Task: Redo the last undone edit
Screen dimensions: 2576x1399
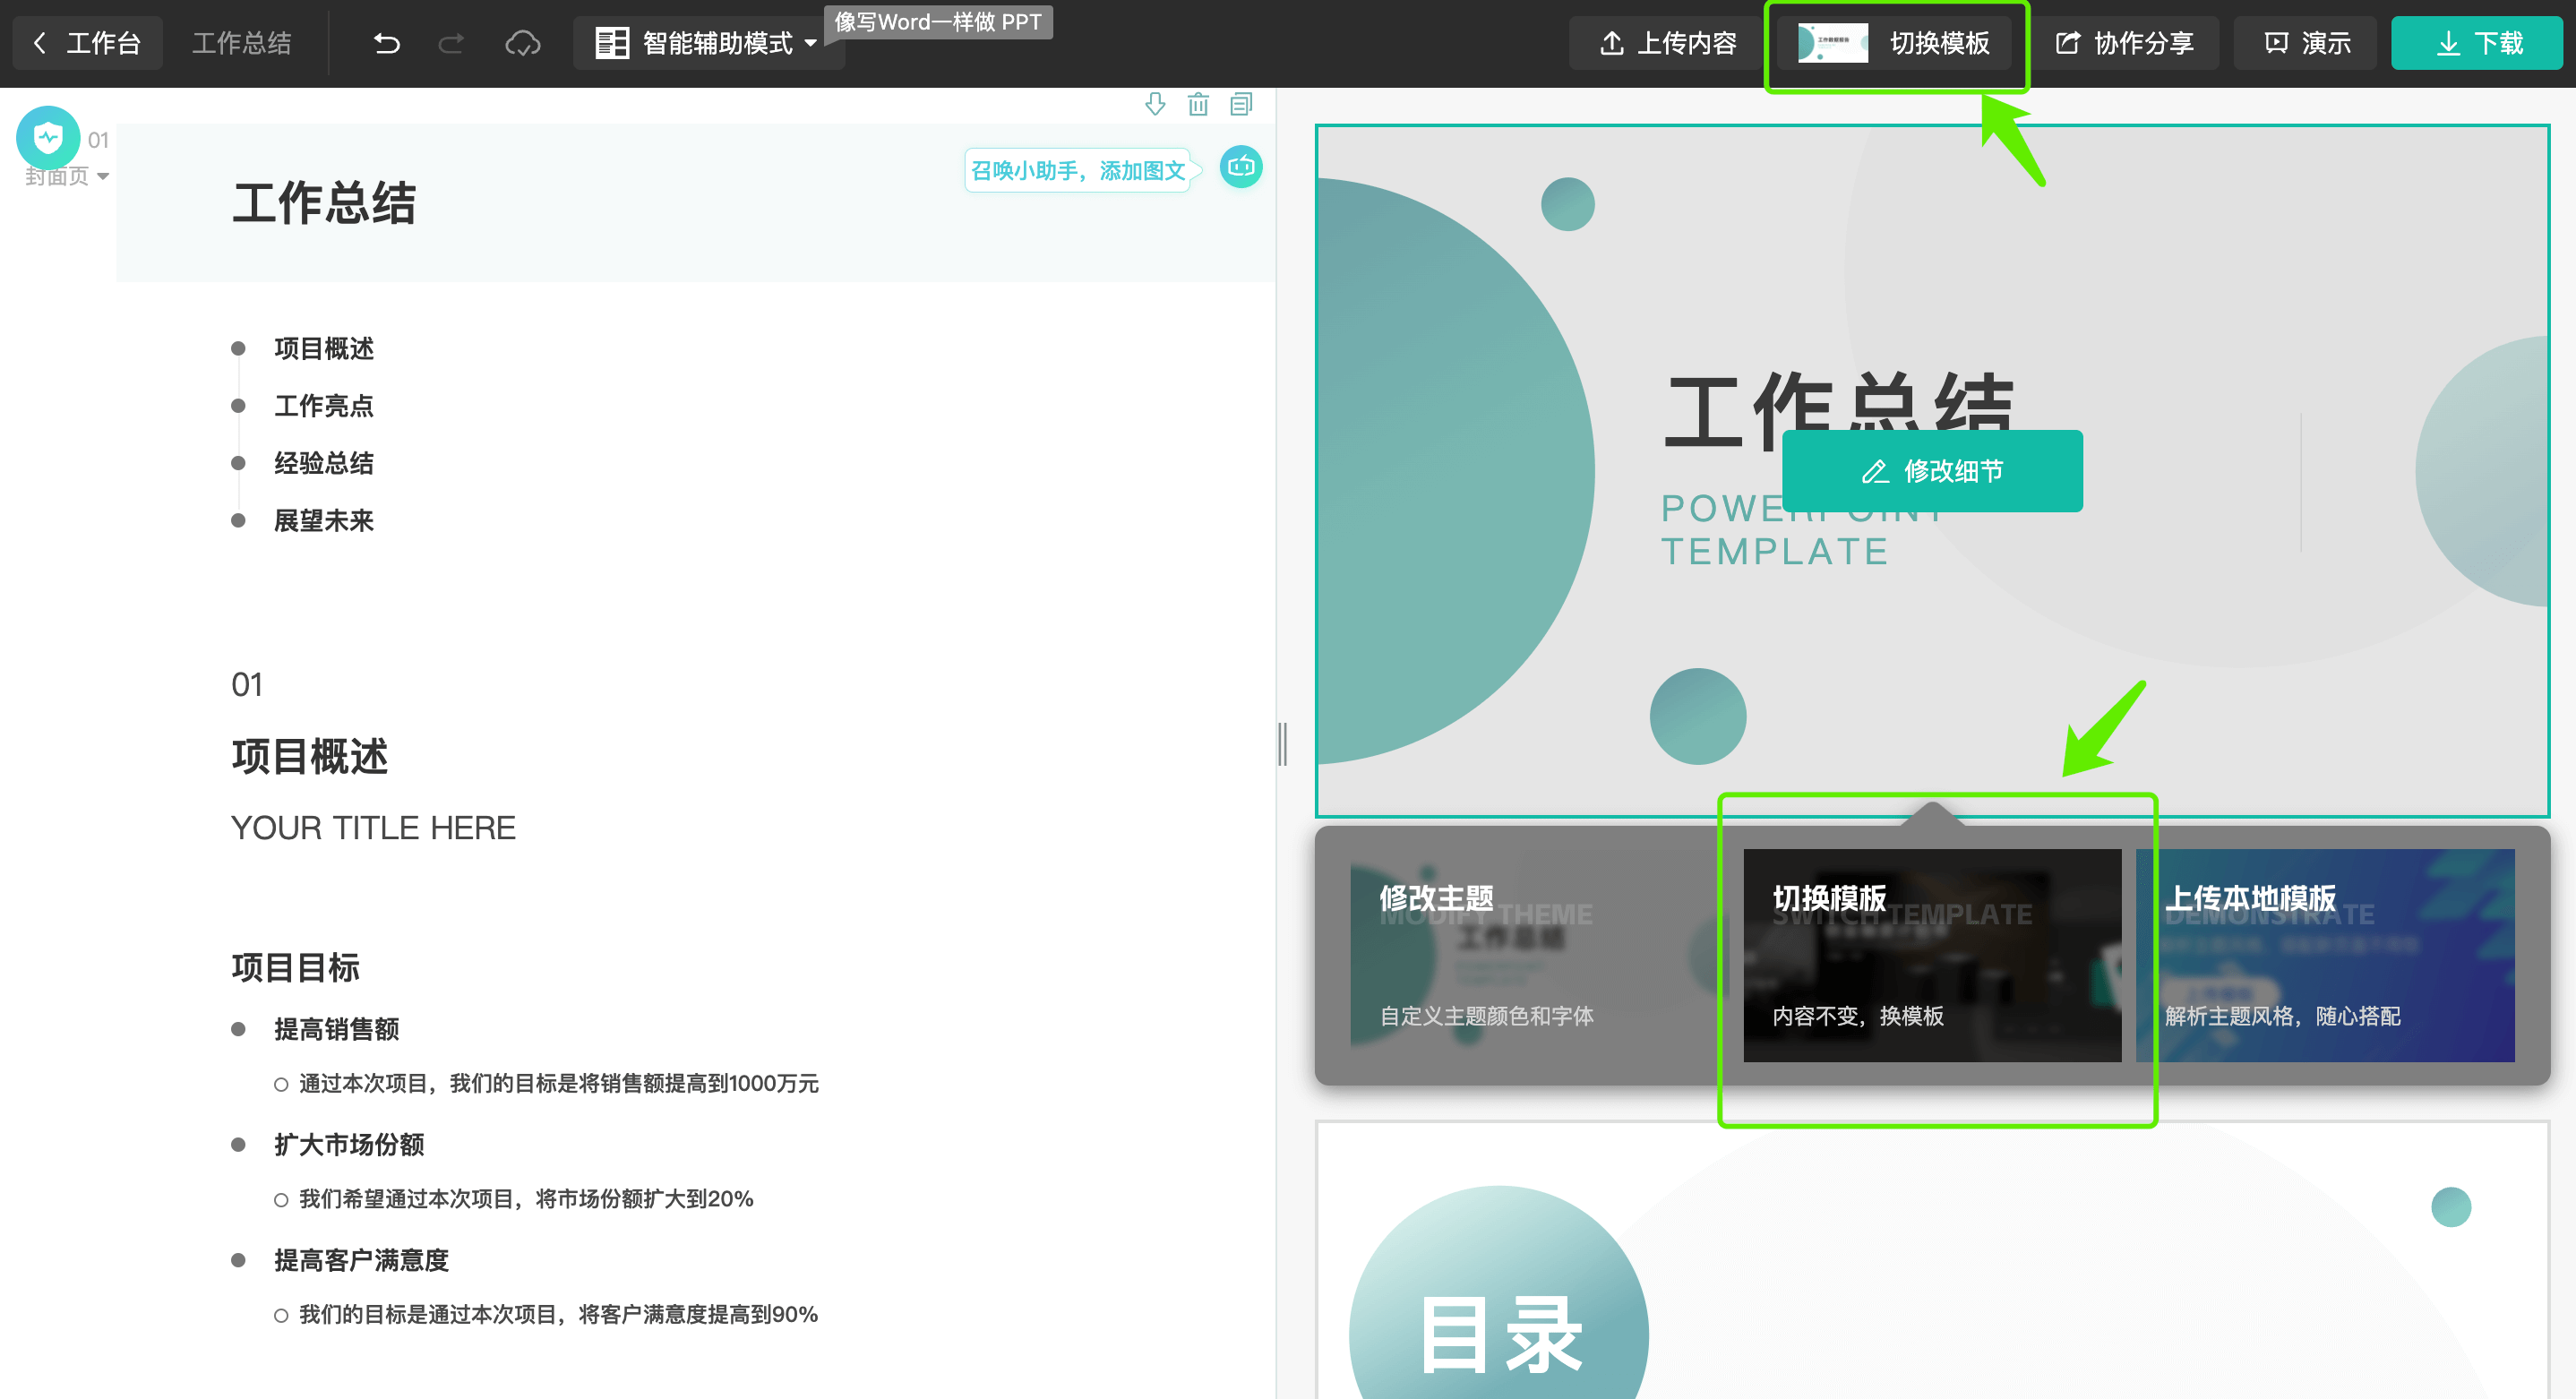Action: [x=451, y=43]
